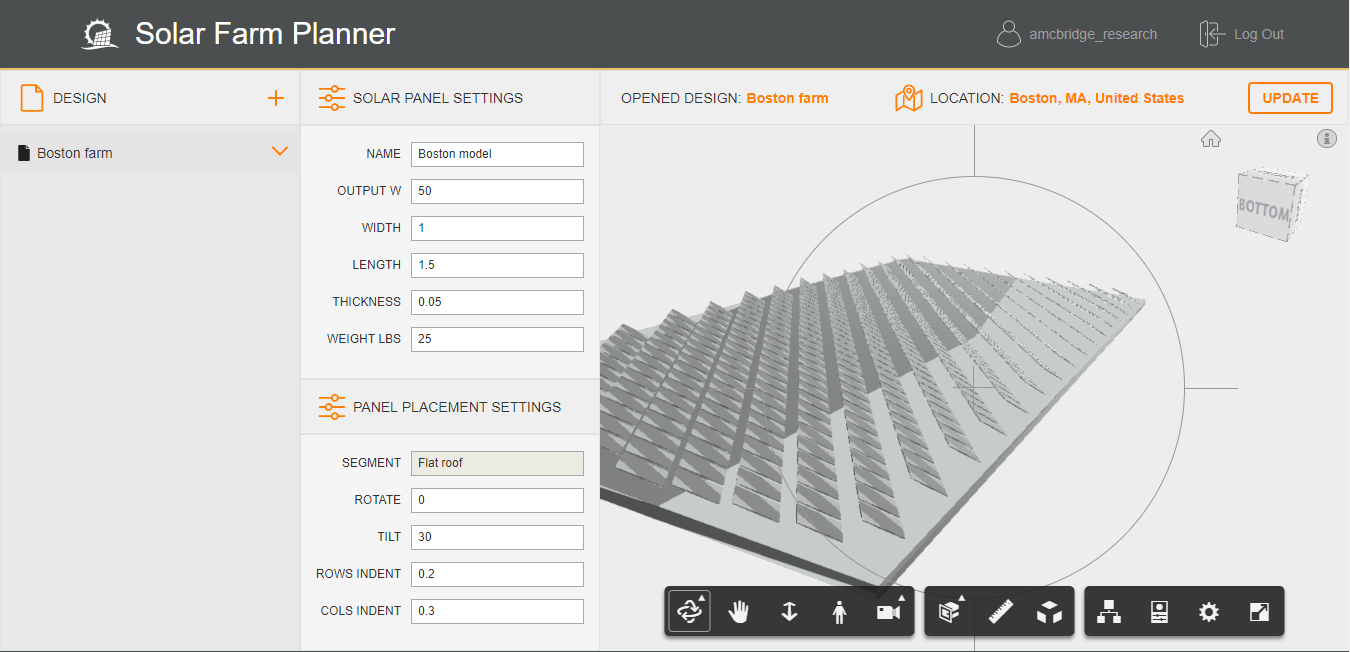Expand the viewer to fullscreen
Viewport: 1350px width, 652px height.
click(1259, 611)
